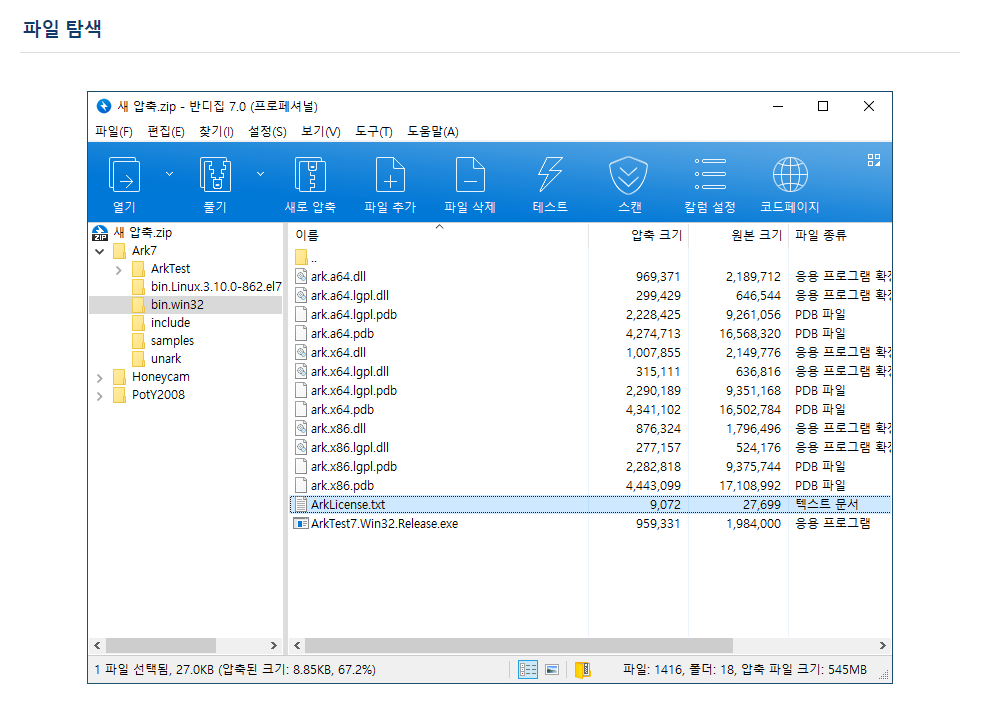Expand the Honeycam folder in sidebar
Image resolution: width=993 pixels, height=727 pixels.
point(98,377)
